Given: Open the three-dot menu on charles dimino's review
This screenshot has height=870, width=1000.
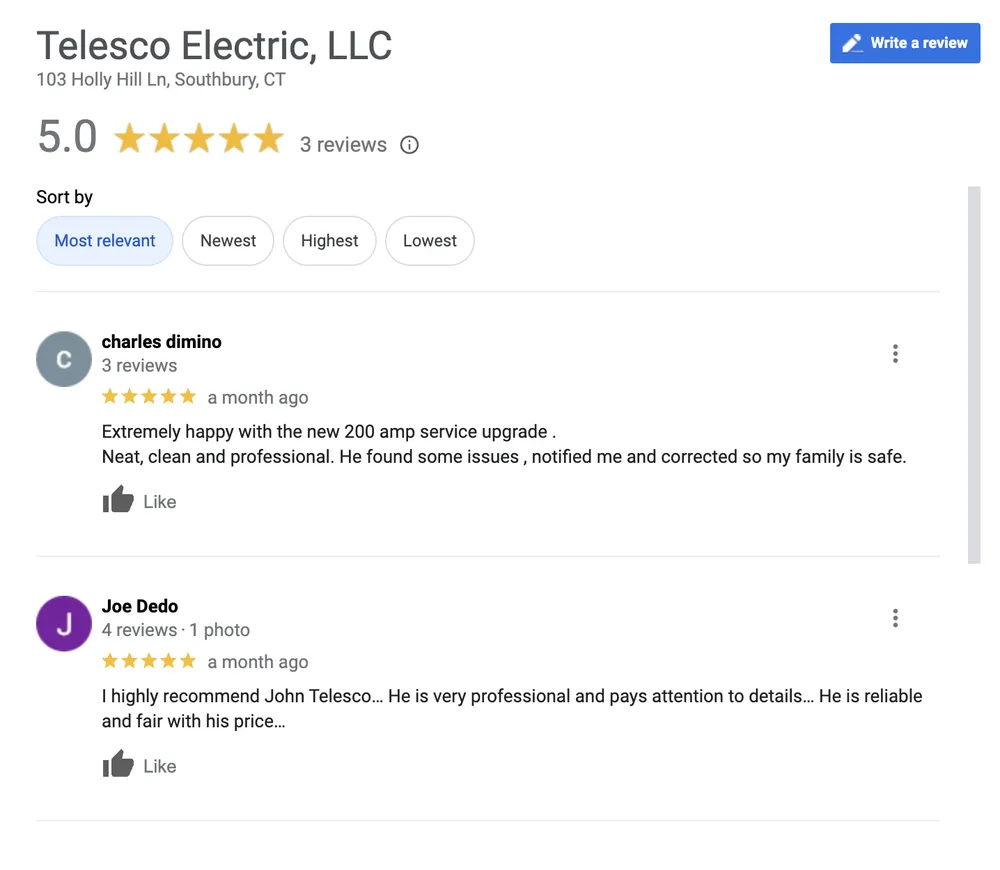Looking at the screenshot, I should click(x=895, y=353).
